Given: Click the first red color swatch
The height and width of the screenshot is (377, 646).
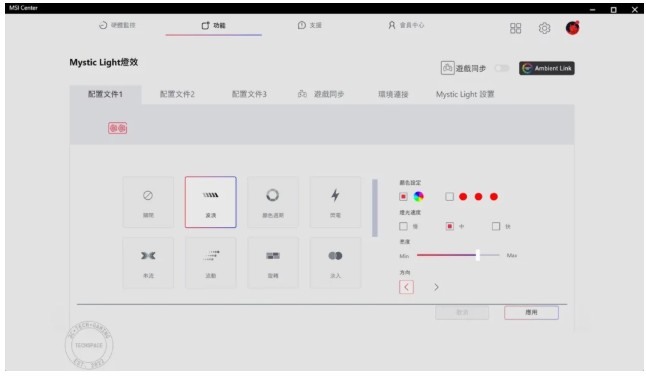Looking at the screenshot, I should pyautogui.click(x=463, y=197).
